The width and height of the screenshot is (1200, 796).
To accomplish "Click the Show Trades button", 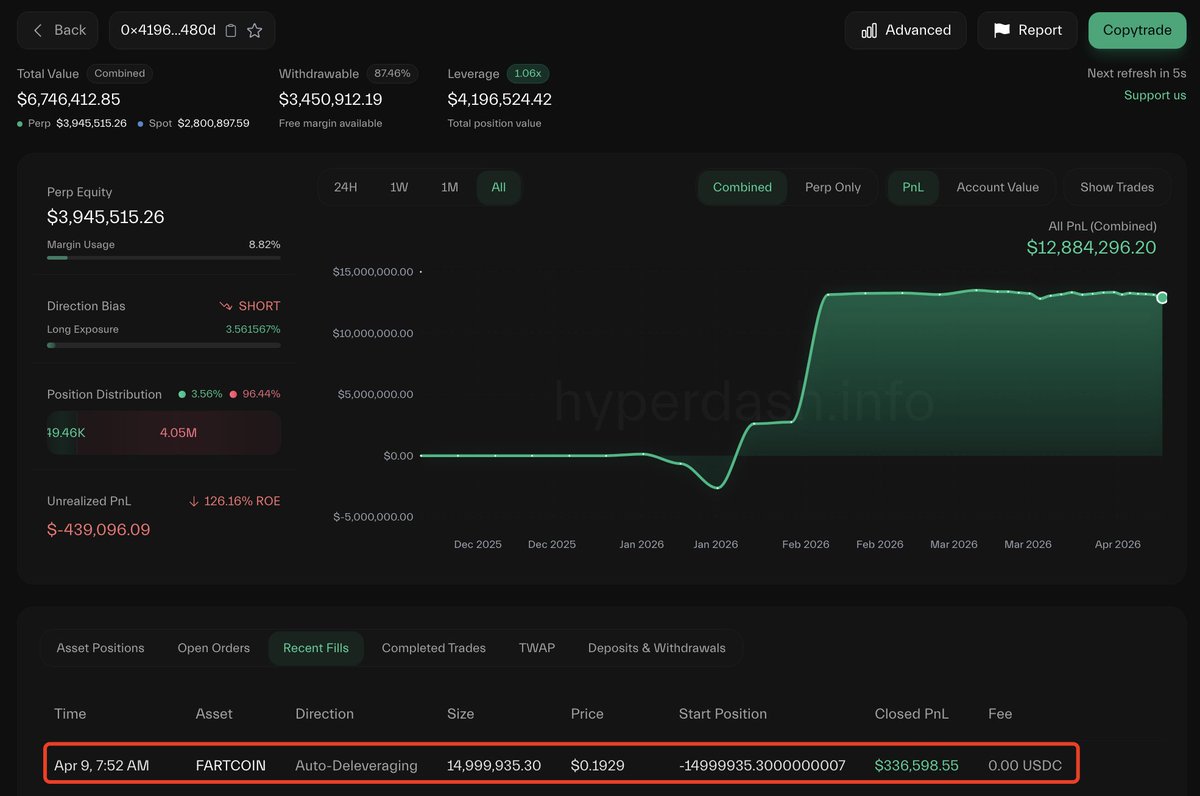I will pos(1116,187).
